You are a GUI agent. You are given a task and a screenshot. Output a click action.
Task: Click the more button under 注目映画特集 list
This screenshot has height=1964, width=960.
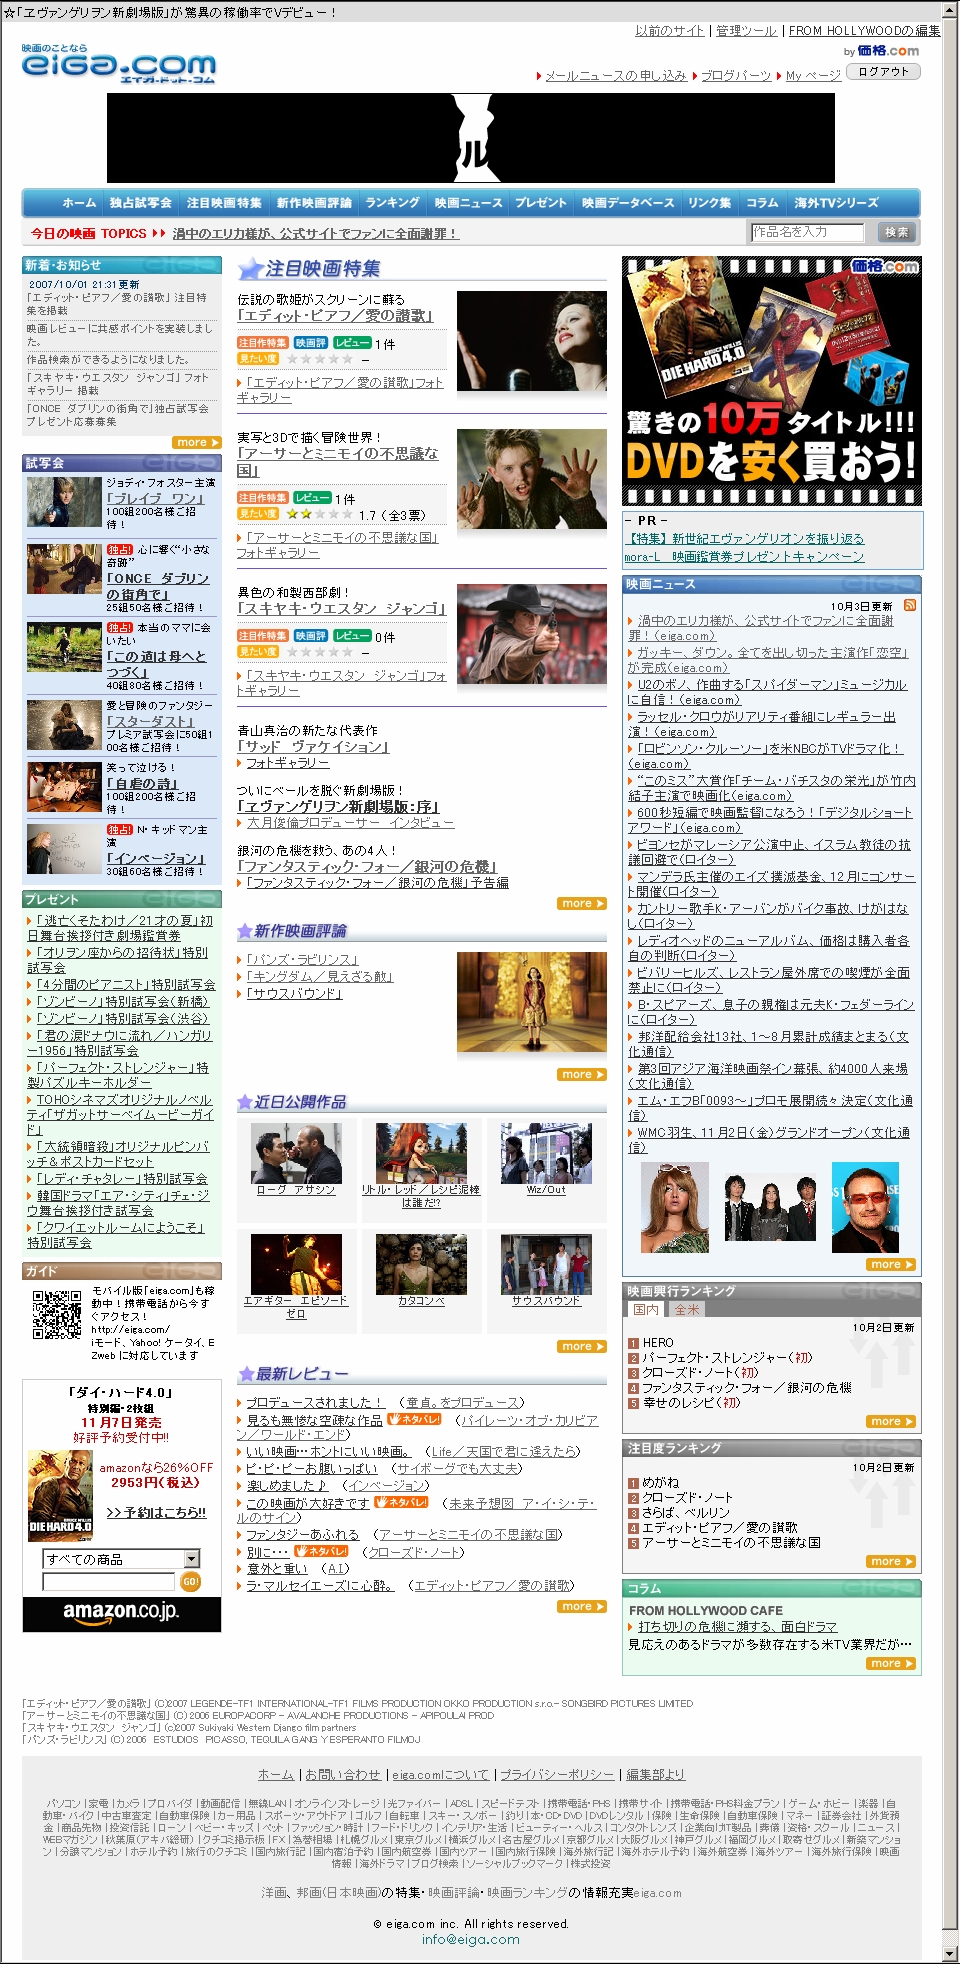click(x=582, y=903)
